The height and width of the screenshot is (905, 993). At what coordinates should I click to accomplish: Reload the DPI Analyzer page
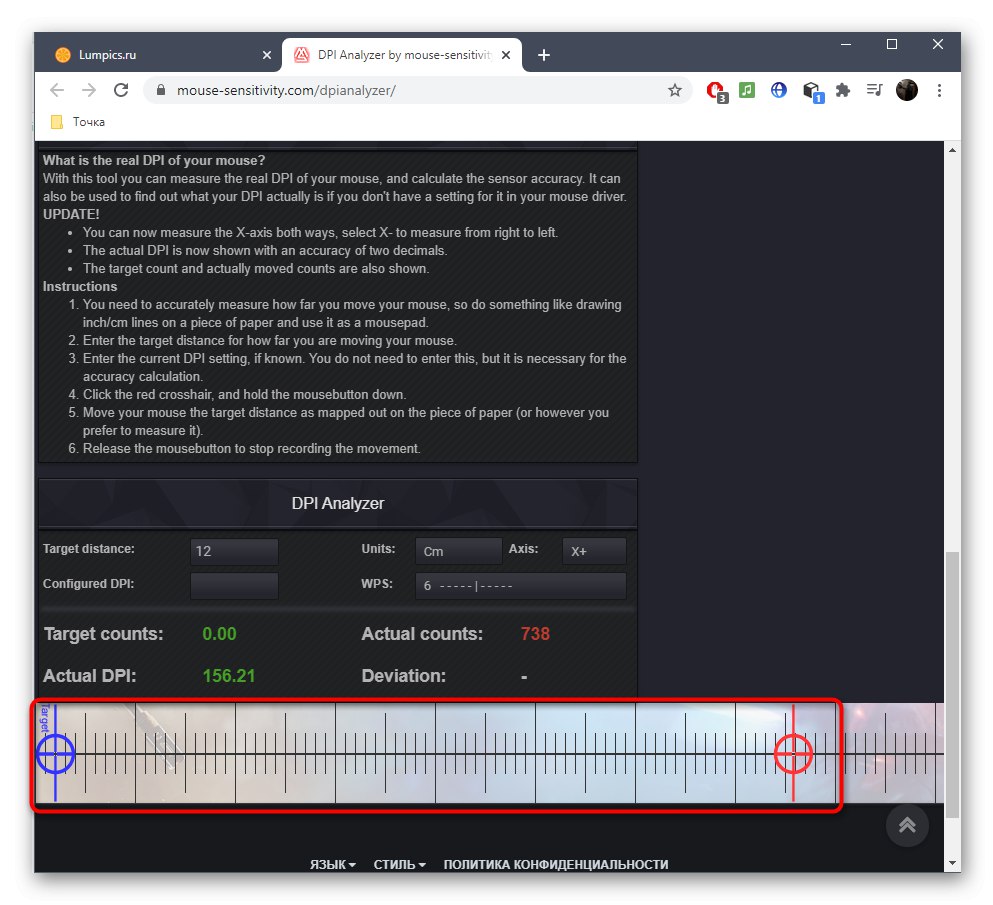click(121, 90)
